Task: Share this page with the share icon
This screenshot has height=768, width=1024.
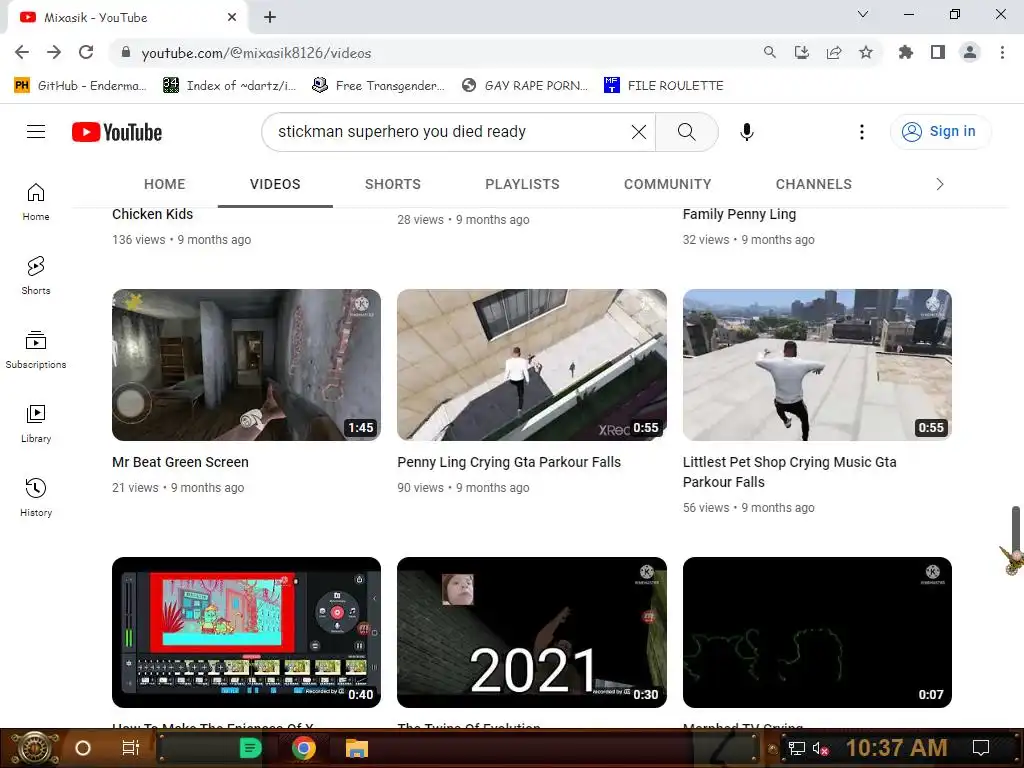Action: [x=834, y=52]
